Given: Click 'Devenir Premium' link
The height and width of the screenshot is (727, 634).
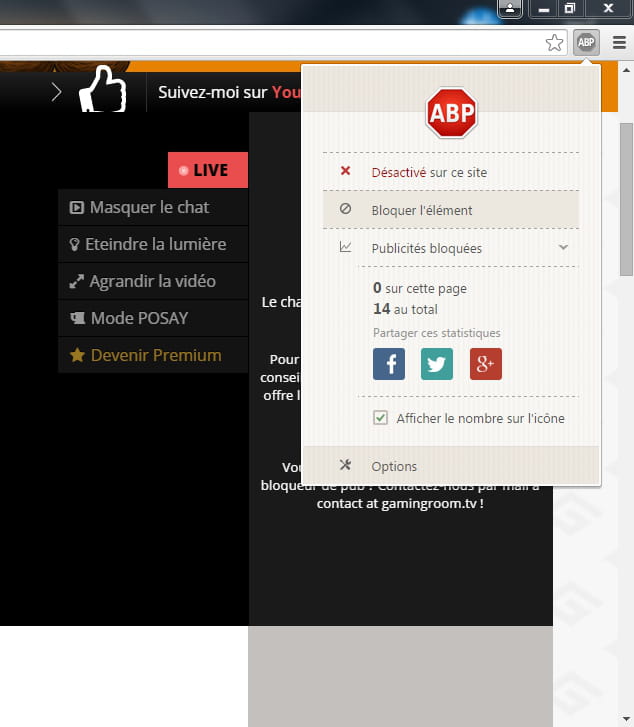Looking at the screenshot, I should pos(153,355).
